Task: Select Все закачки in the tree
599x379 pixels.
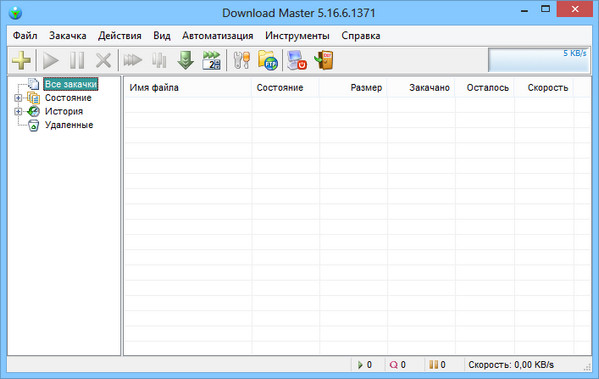Action: click(71, 84)
